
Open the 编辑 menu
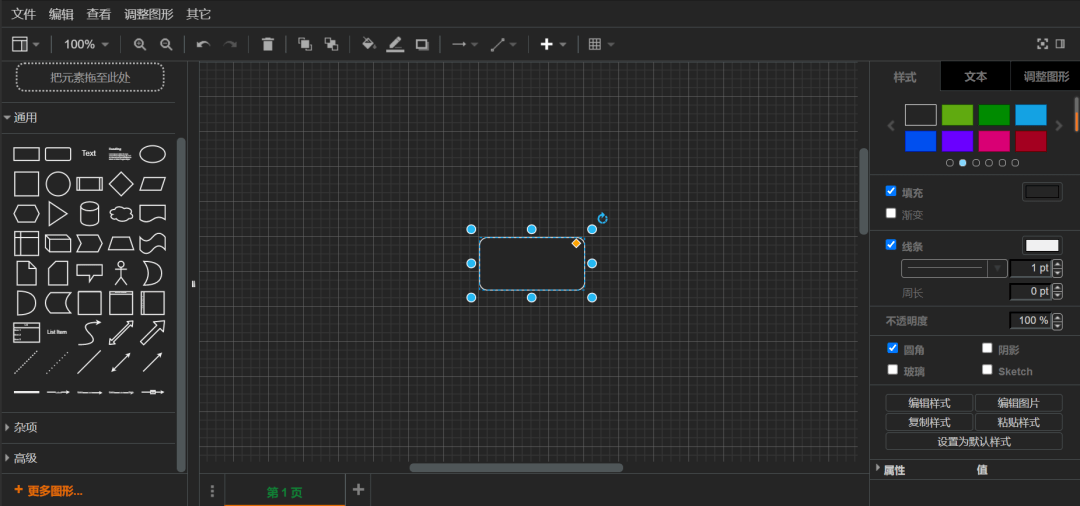click(x=61, y=14)
